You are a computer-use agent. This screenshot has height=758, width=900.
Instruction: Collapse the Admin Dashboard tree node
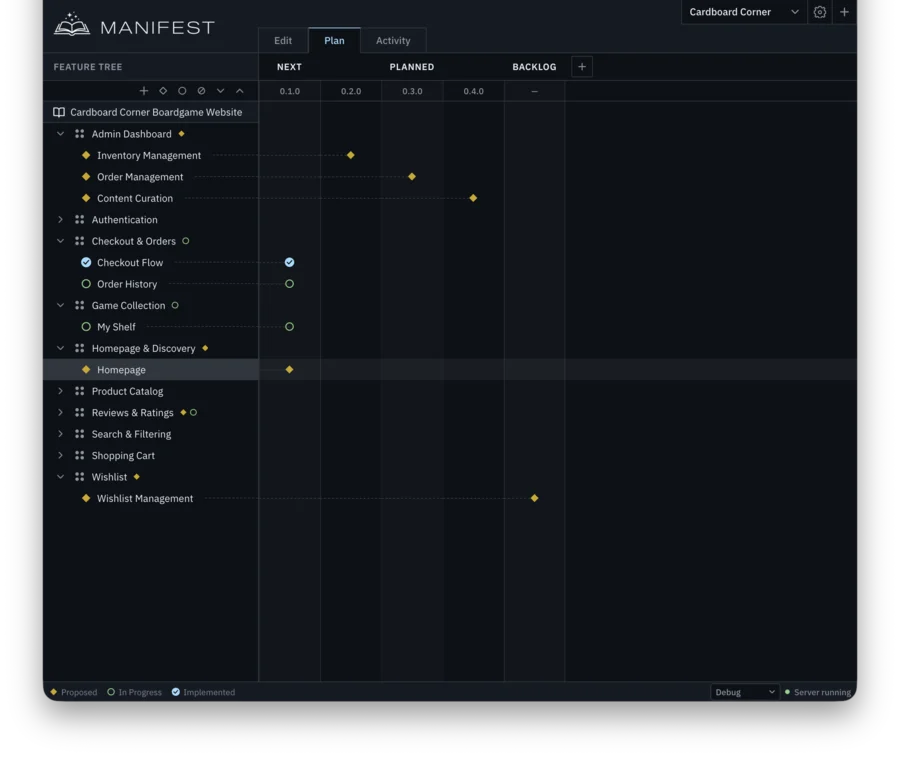(x=60, y=133)
